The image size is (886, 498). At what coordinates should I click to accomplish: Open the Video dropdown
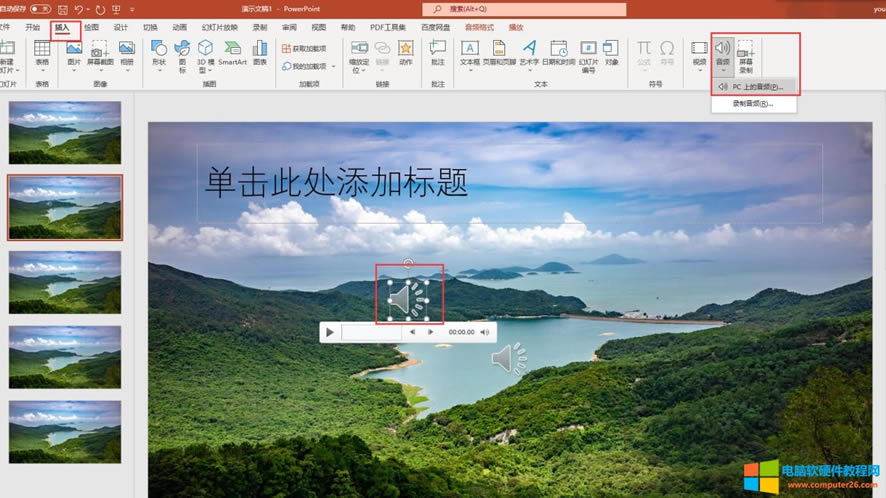pos(699,70)
